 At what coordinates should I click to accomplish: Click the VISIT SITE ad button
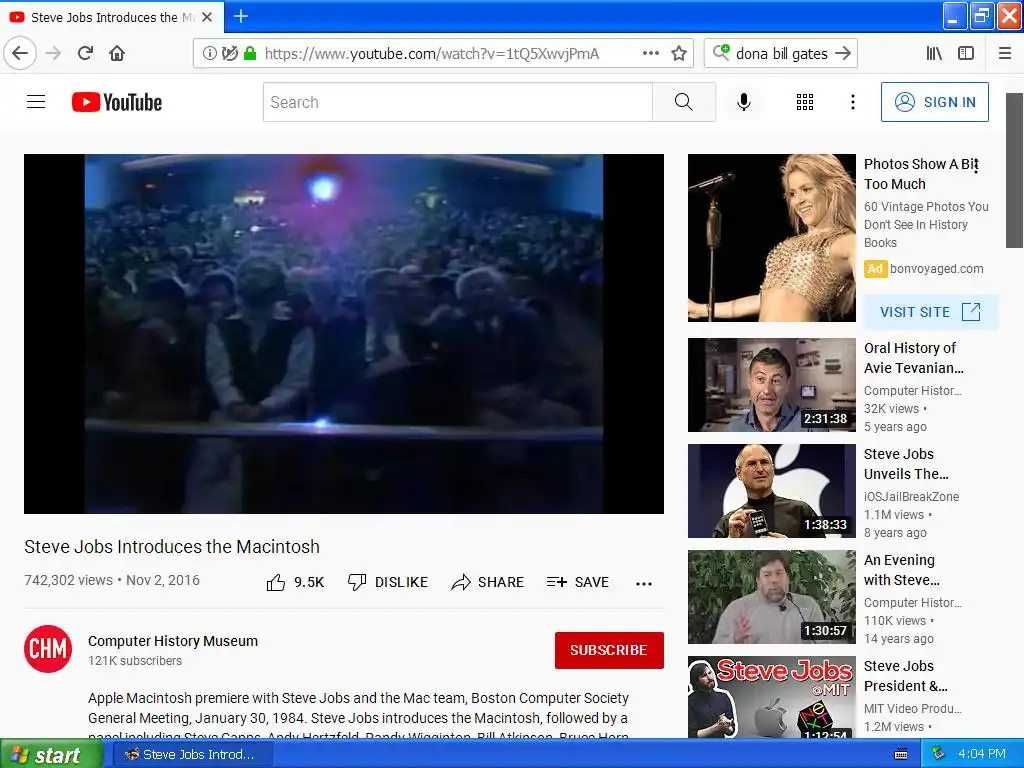click(930, 312)
